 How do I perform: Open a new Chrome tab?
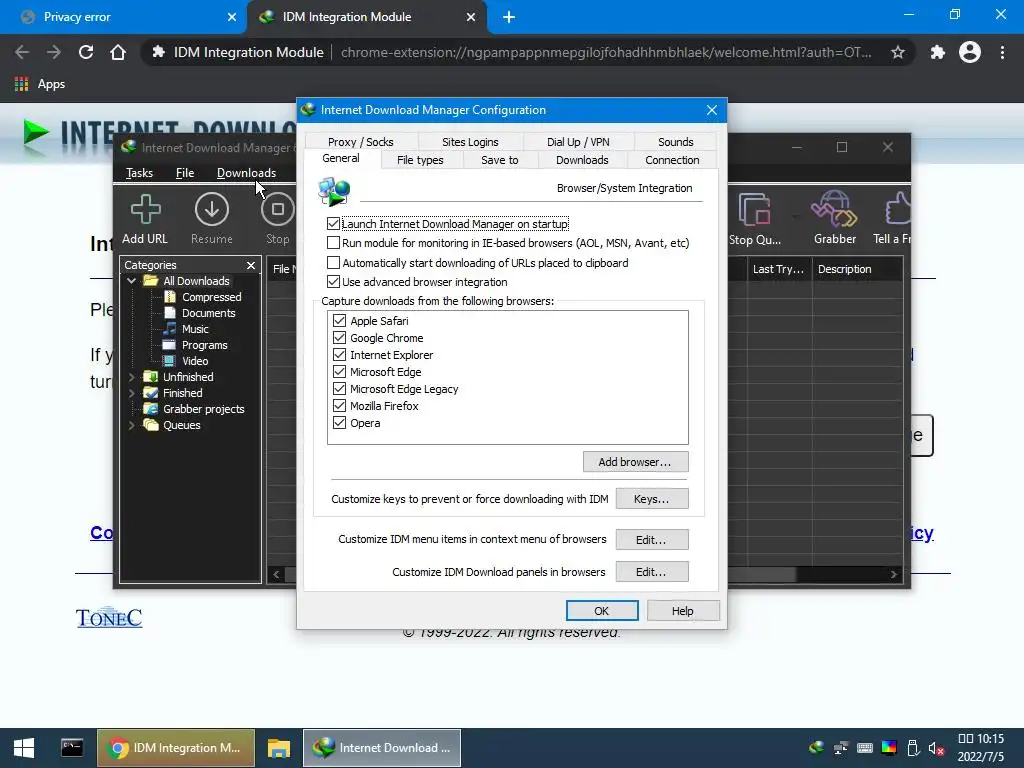tap(509, 17)
